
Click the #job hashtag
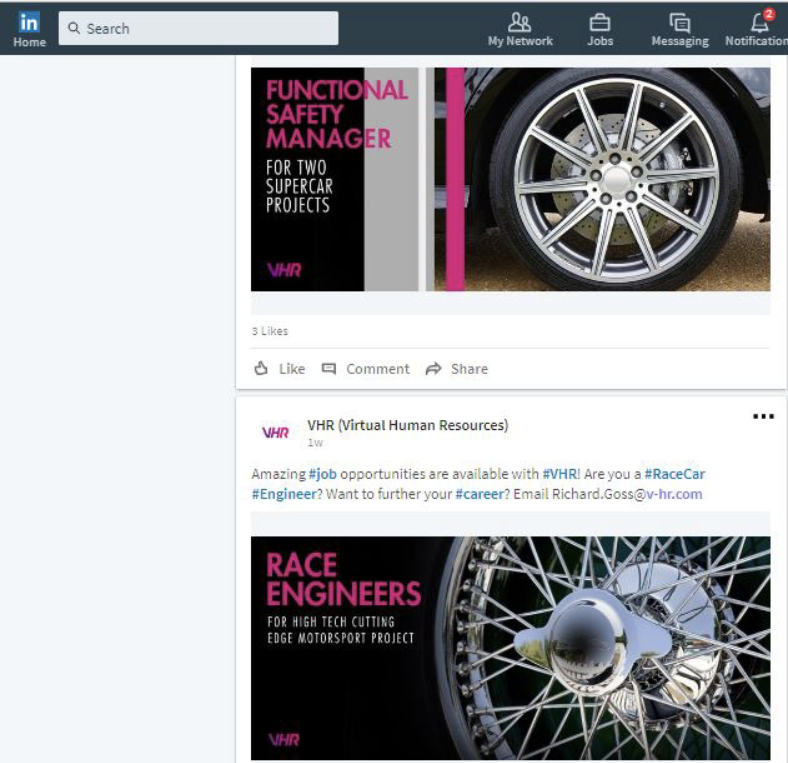[x=323, y=474]
